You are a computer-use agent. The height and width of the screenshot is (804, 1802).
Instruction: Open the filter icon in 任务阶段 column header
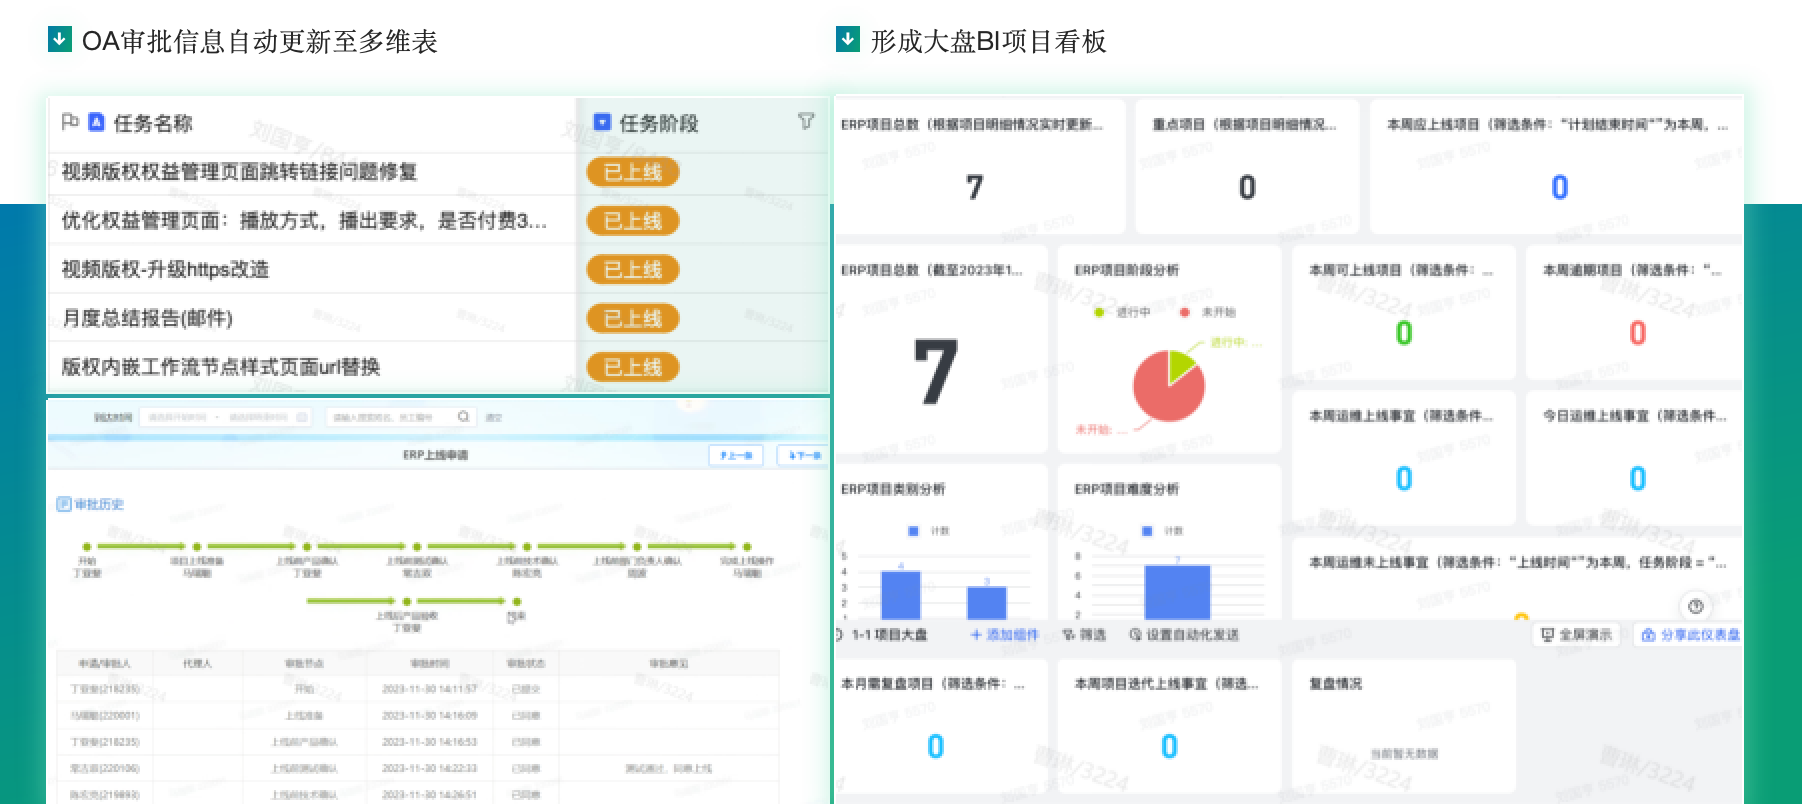point(805,121)
